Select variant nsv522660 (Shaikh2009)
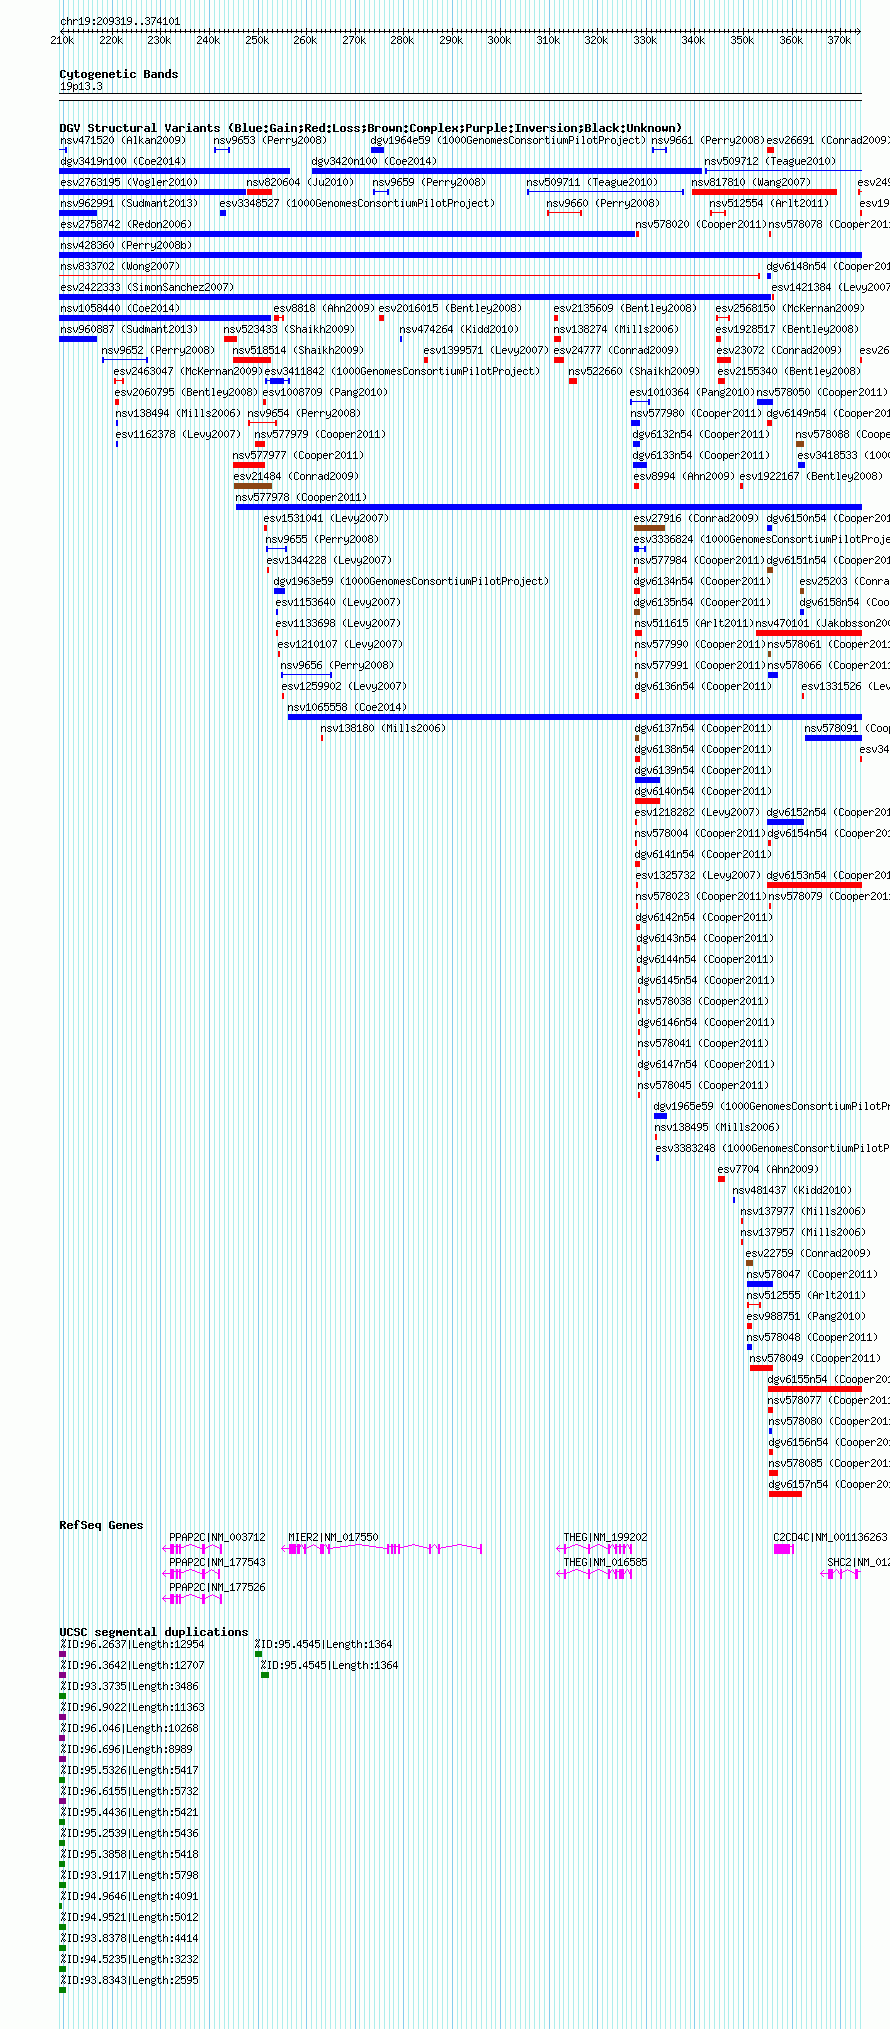Viewport: 890px width, 2029px height. point(634,371)
